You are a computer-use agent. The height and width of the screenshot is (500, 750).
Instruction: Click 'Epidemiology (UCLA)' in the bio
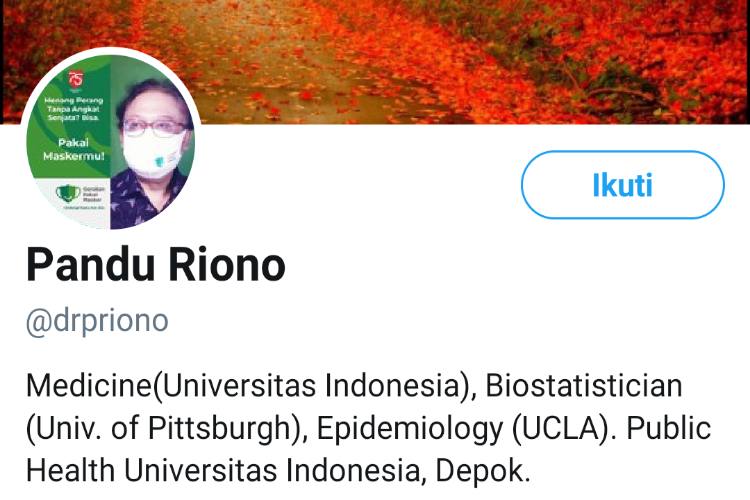pos(469,428)
